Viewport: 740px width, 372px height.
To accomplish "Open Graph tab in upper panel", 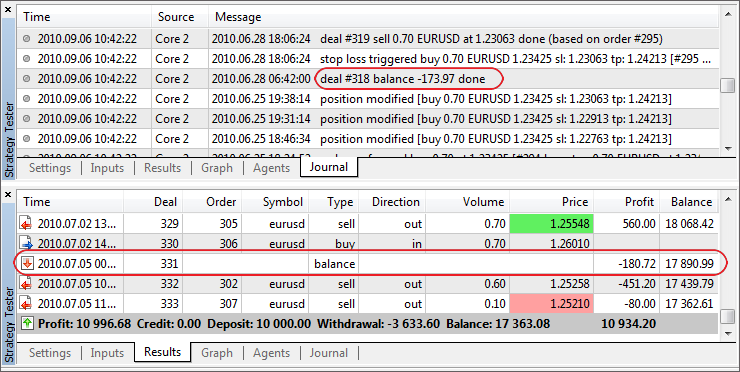I will pyautogui.click(x=217, y=168).
